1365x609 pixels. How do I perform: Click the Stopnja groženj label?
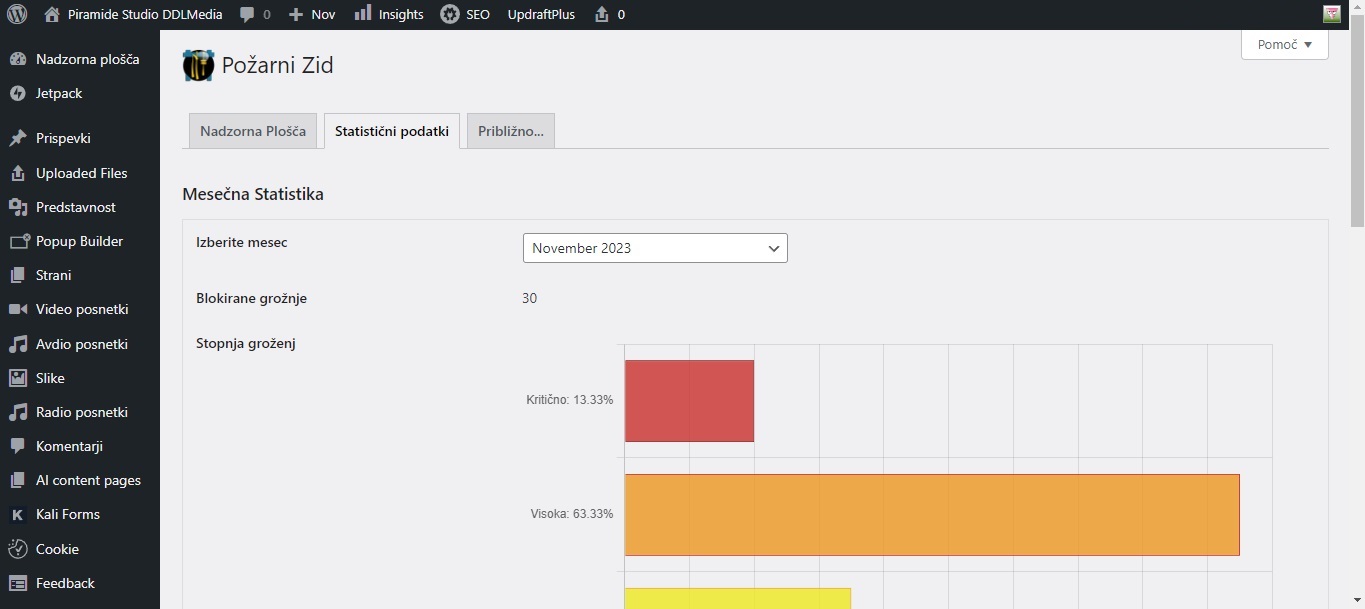coord(246,344)
